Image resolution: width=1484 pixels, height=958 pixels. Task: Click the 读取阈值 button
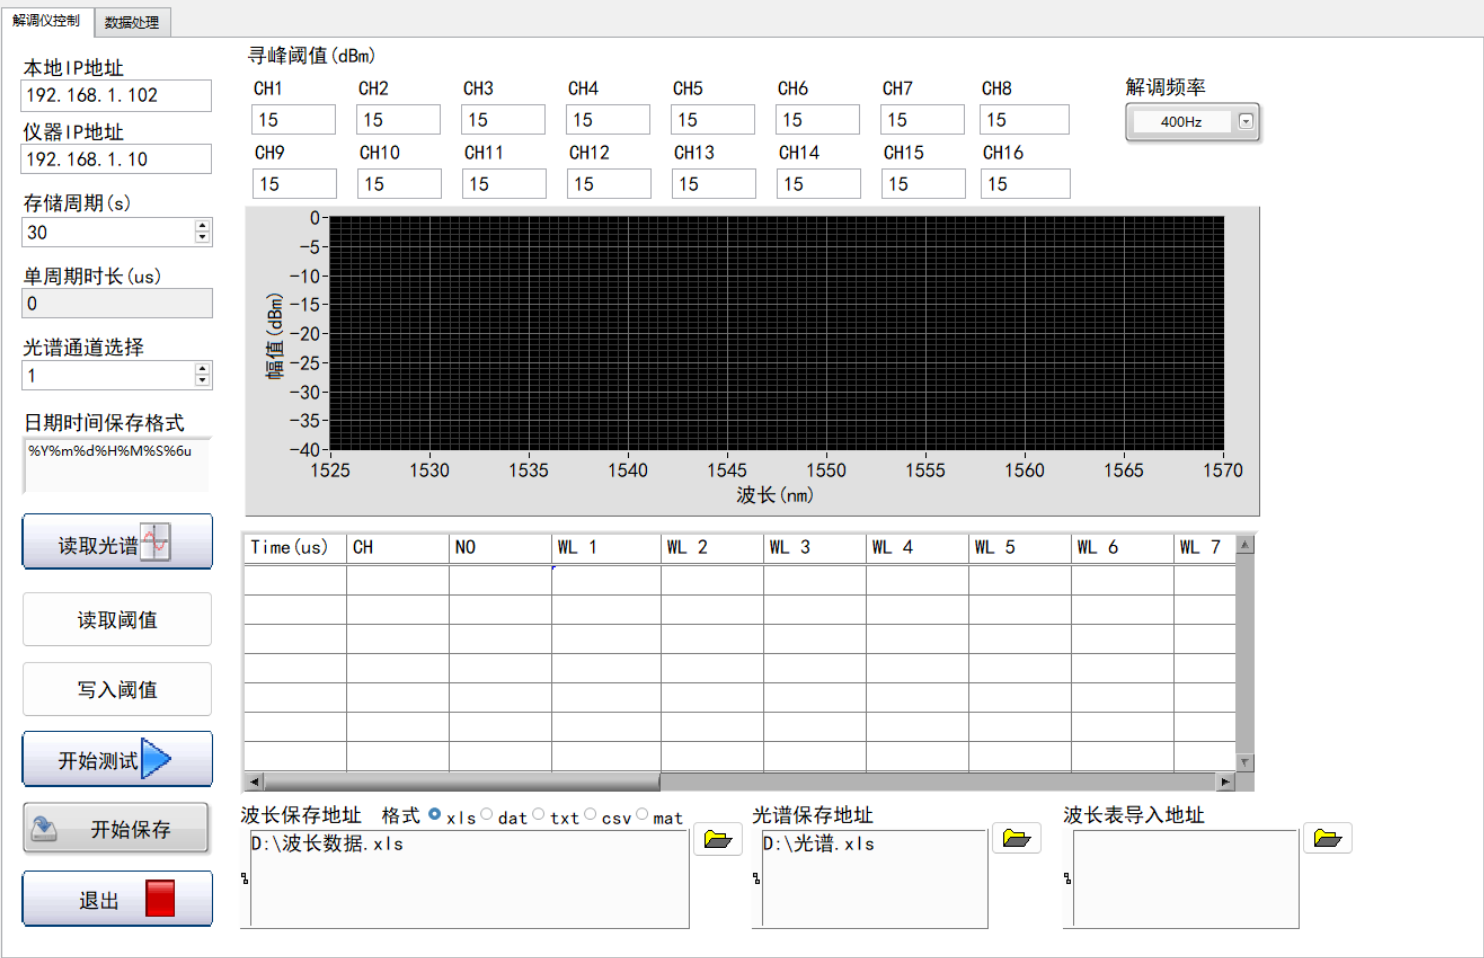point(117,620)
